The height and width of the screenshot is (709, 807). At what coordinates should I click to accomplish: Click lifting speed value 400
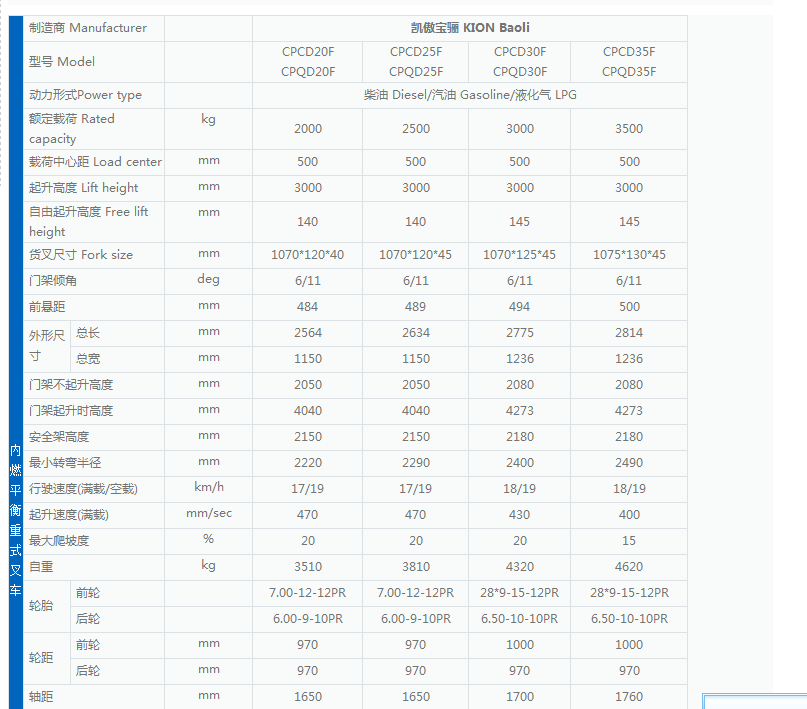[629, 515]
